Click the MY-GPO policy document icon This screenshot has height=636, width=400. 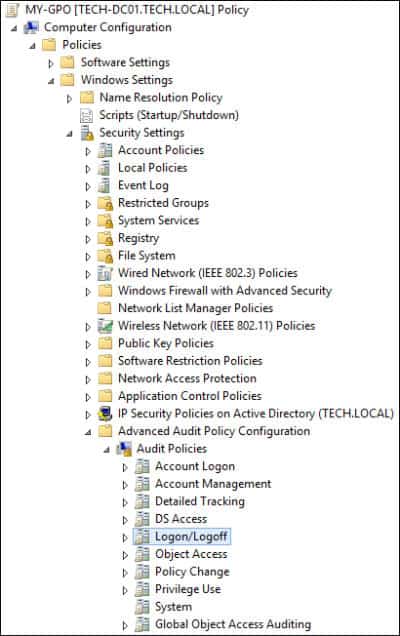coord(12,10)
